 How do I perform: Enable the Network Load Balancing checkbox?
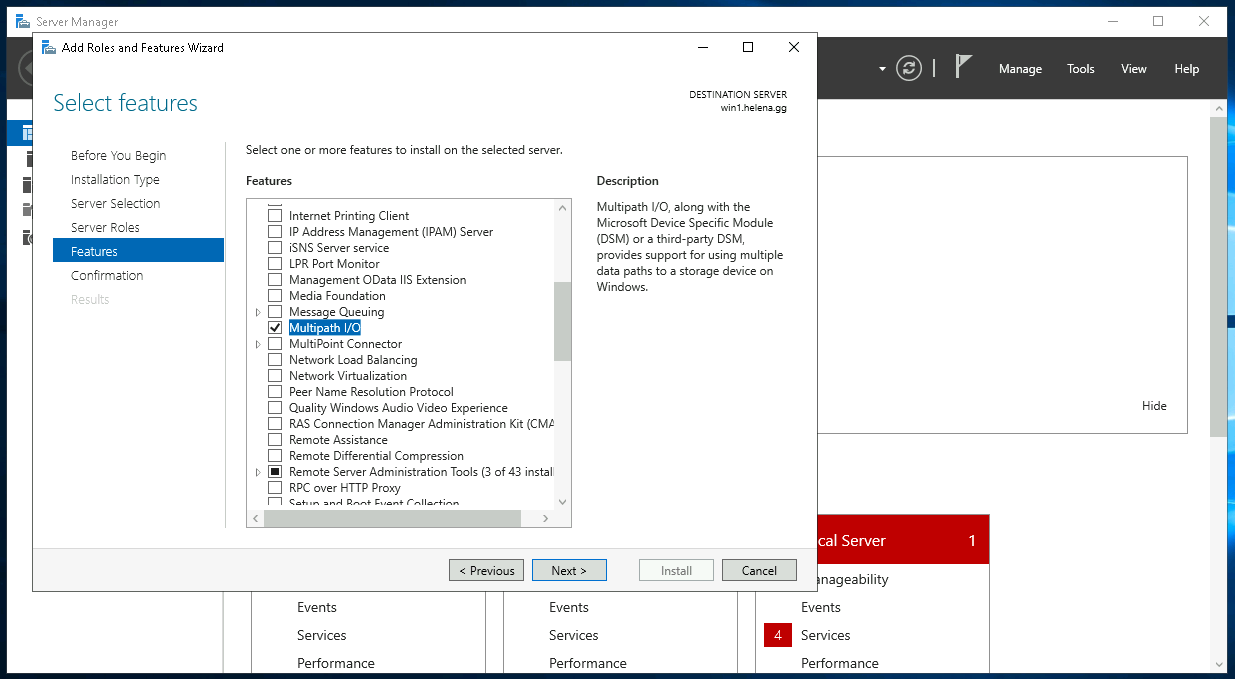(x=275, y=360)
